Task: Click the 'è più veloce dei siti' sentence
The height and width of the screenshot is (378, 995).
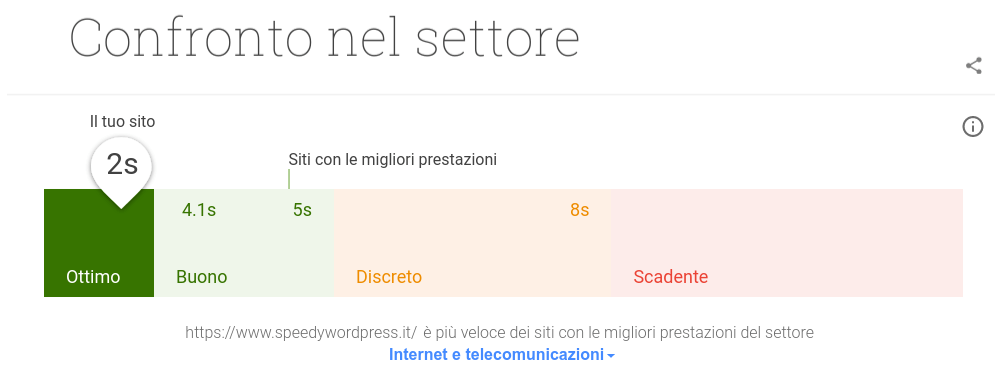Action: [619, 332]
